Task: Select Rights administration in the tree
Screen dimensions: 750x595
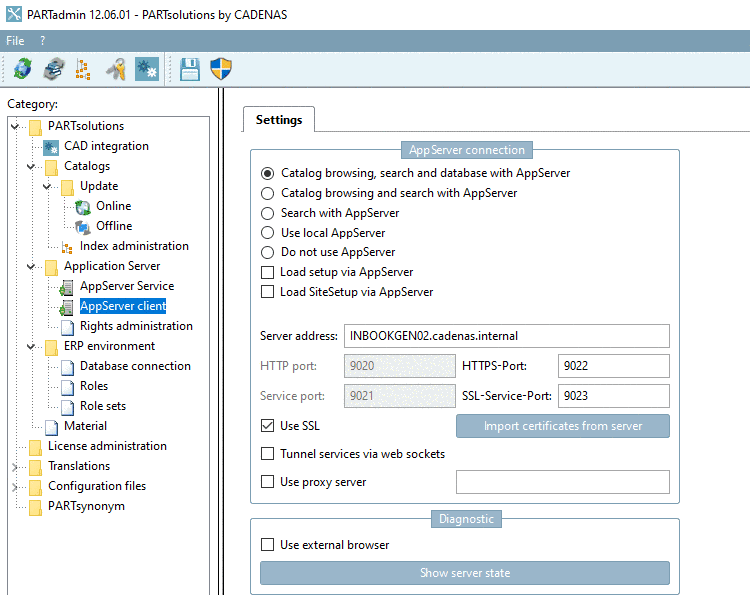Action: [136, 326]
